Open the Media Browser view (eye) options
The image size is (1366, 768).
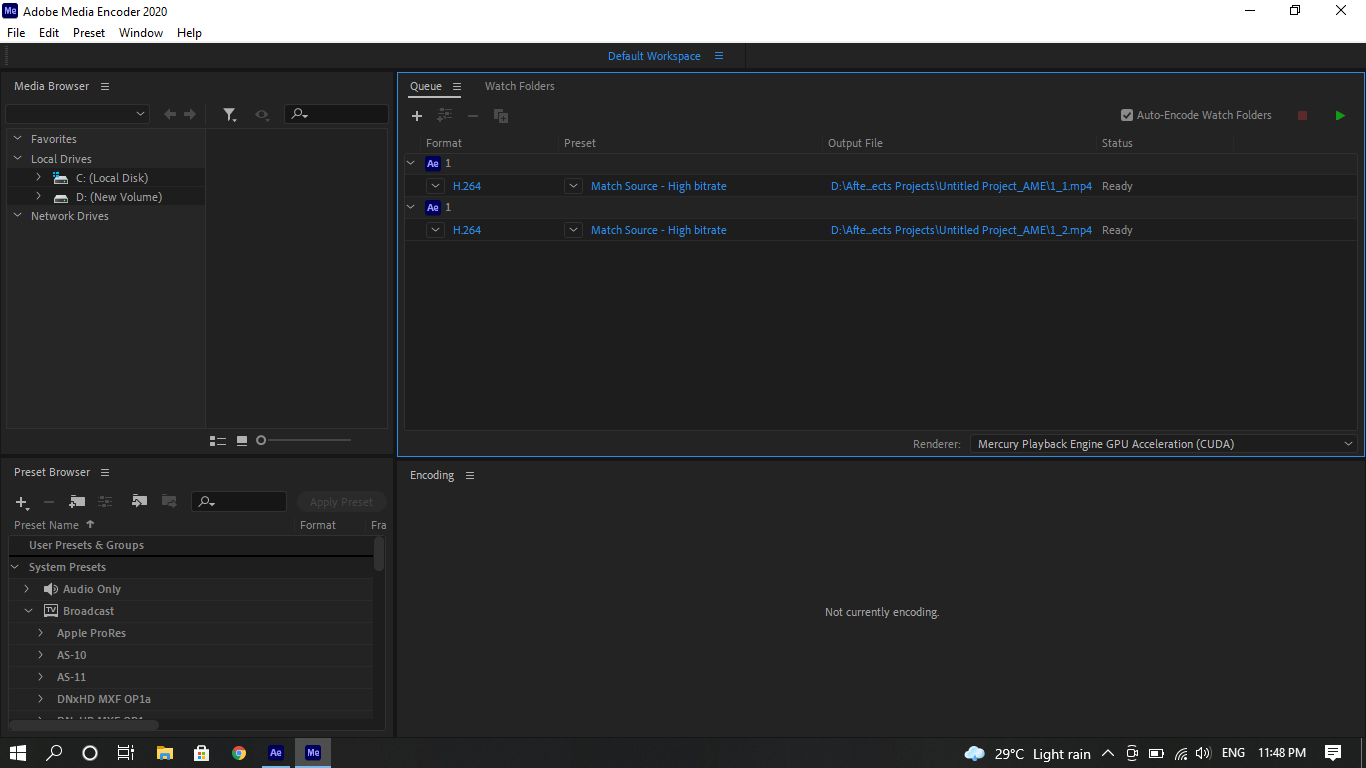(x=262, y=115)
